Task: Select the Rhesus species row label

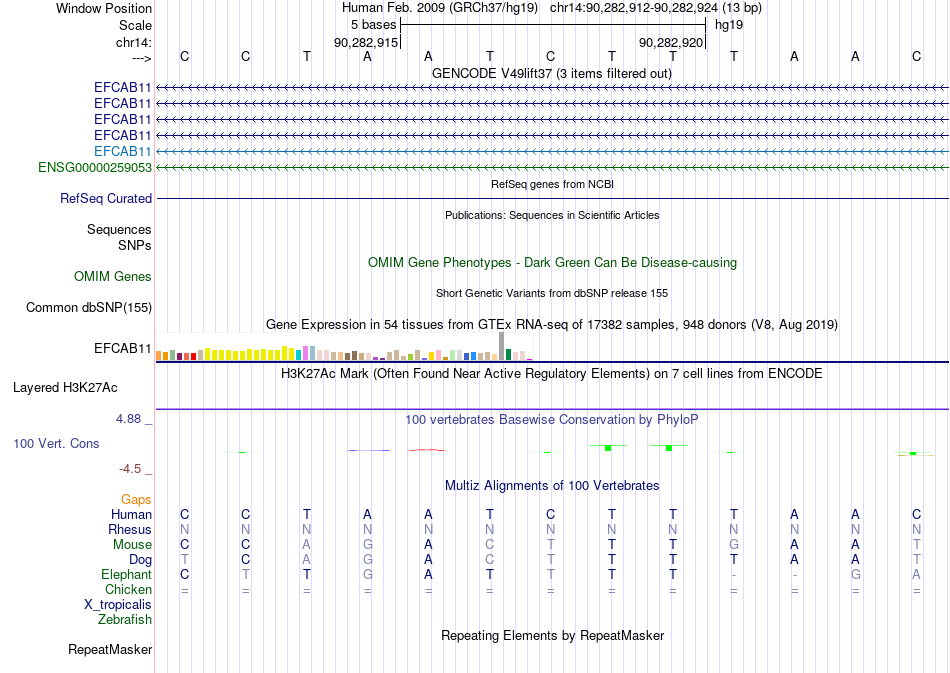Action: tap(130, 529)
